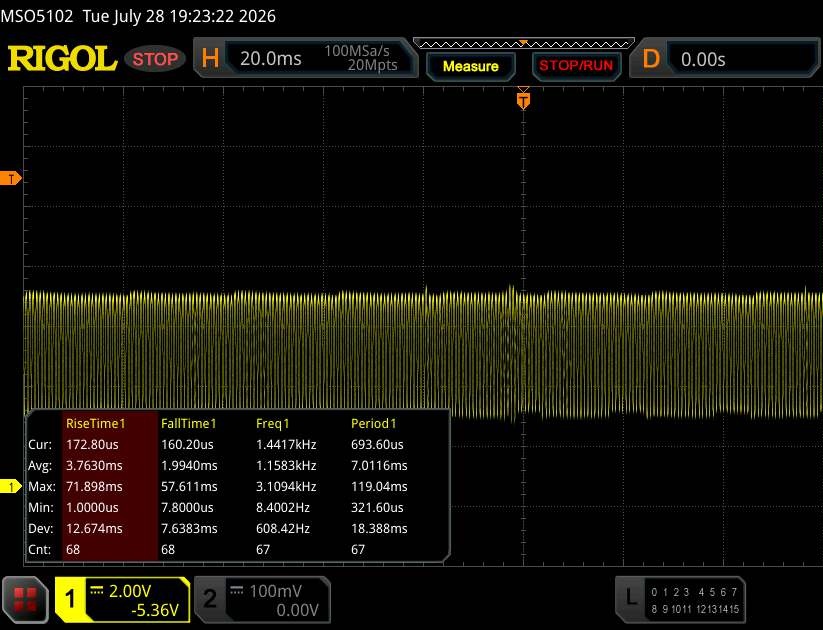Toggle acquisition with STOP/RUN button
The height and width of the screenshot is (630, 823).
pos(576,66)
